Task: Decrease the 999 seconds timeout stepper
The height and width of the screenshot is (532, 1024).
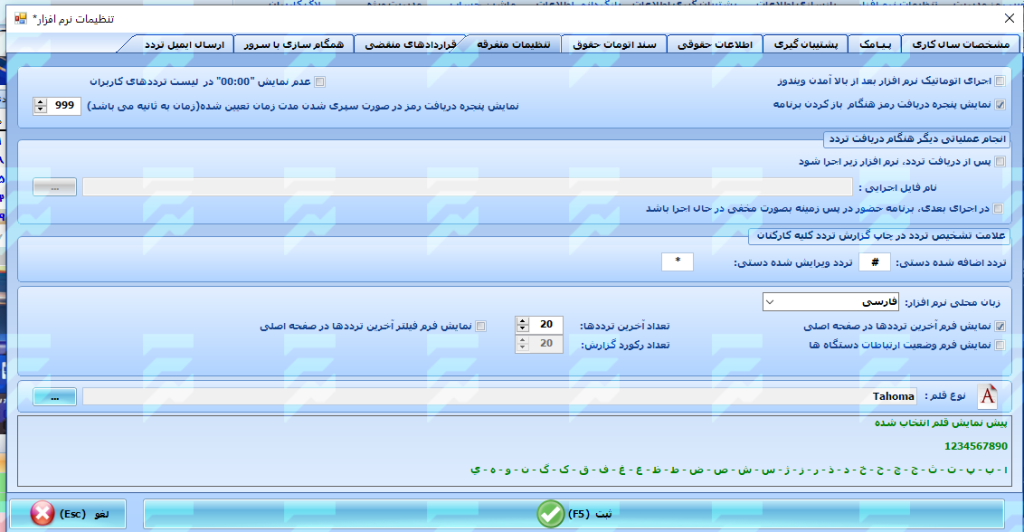Action: coord(40,109)
